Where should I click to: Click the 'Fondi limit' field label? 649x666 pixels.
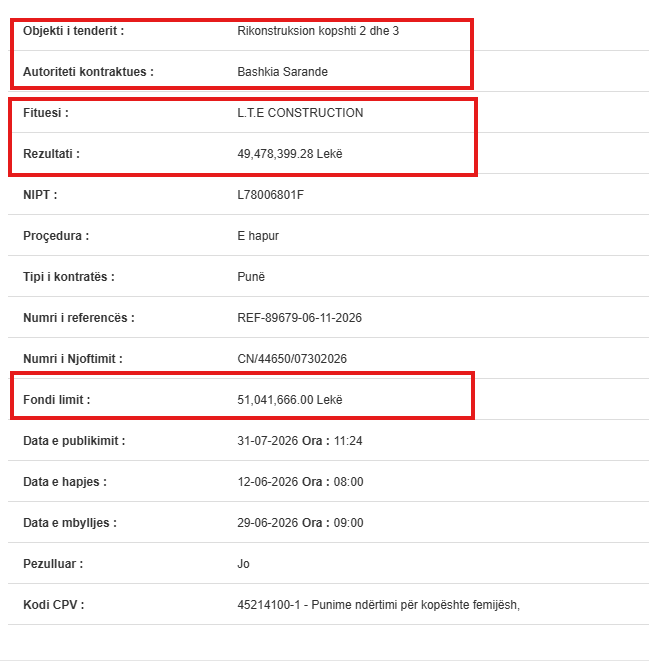(56, 400)
